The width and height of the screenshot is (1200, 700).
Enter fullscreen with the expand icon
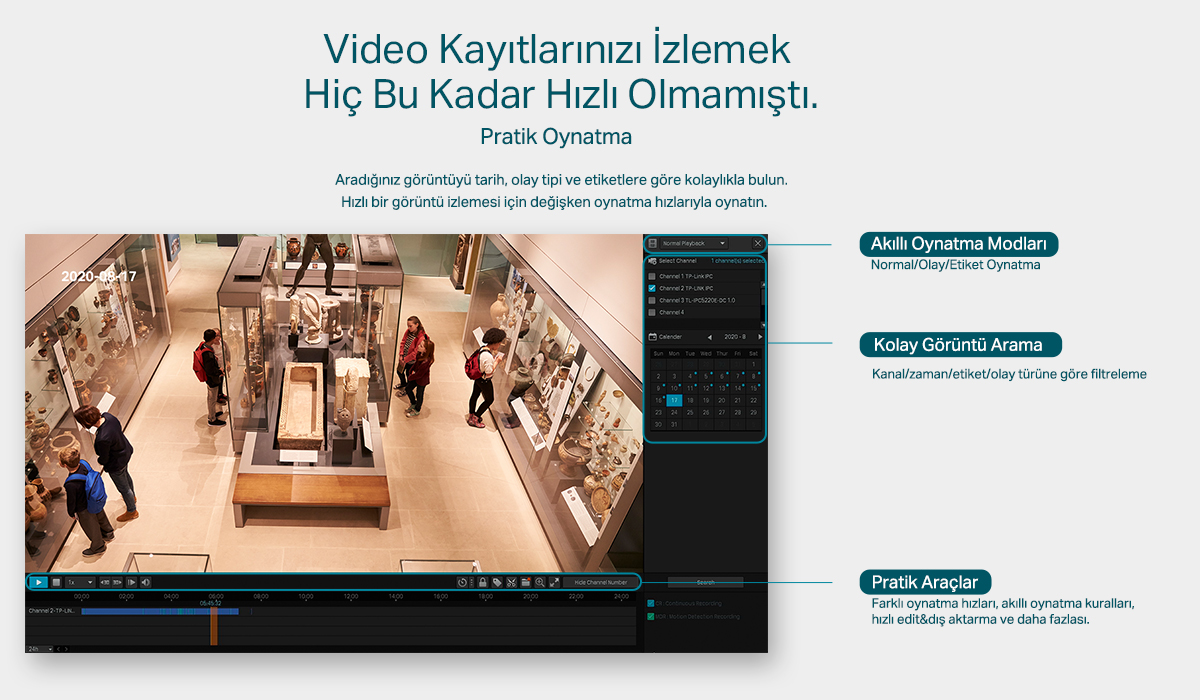click(x=554, y=582)
